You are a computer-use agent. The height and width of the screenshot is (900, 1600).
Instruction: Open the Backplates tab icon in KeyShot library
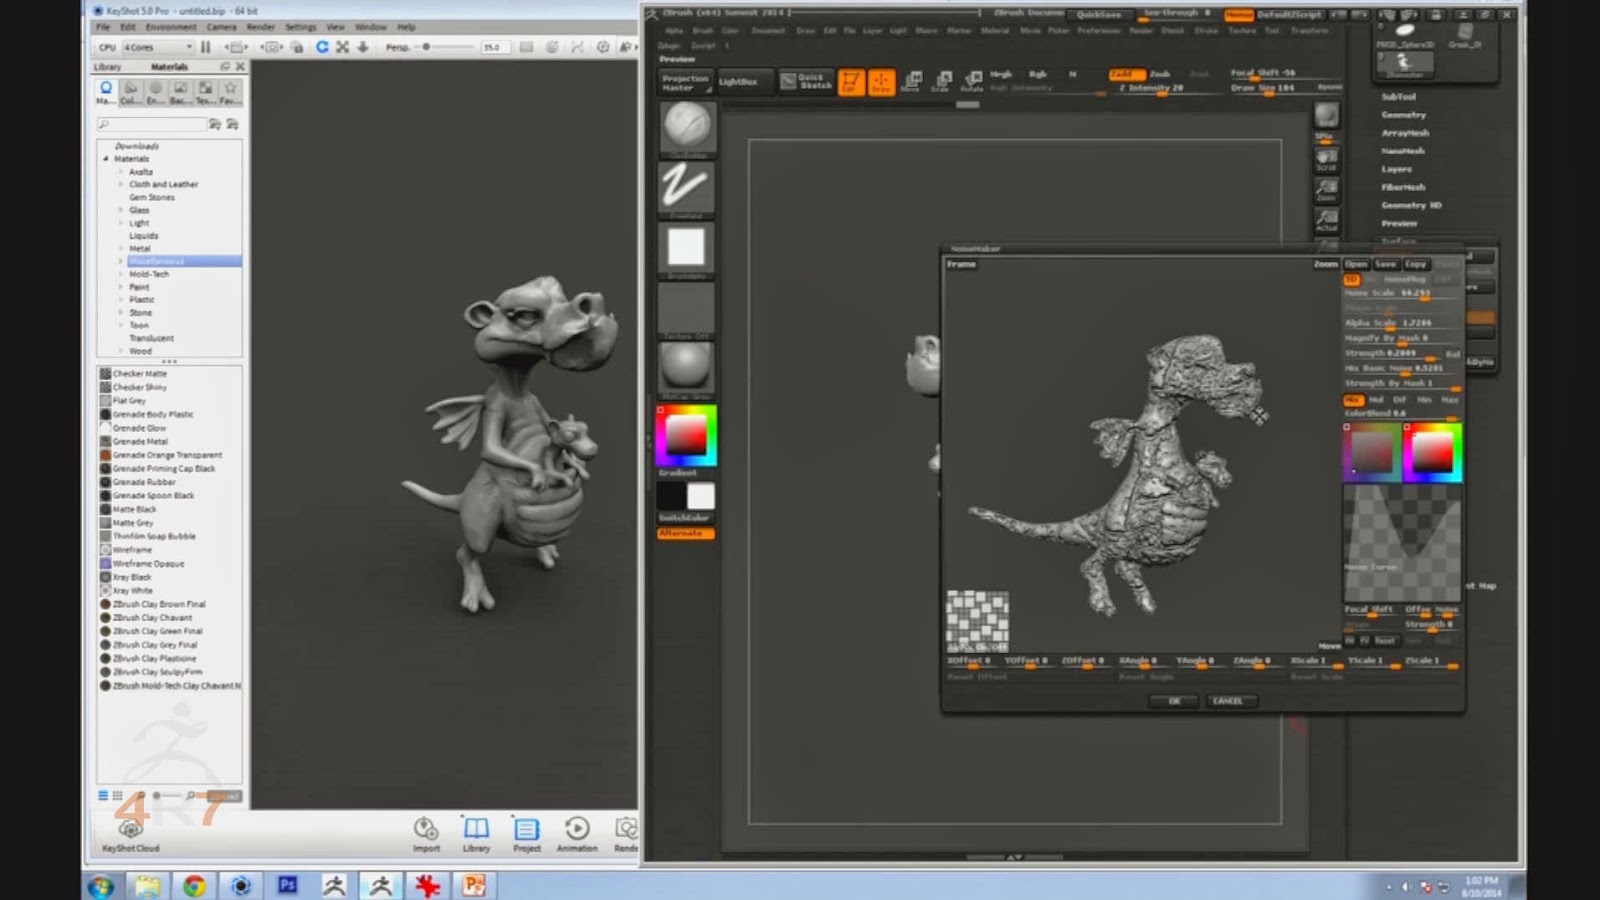(x=180, y=92)
